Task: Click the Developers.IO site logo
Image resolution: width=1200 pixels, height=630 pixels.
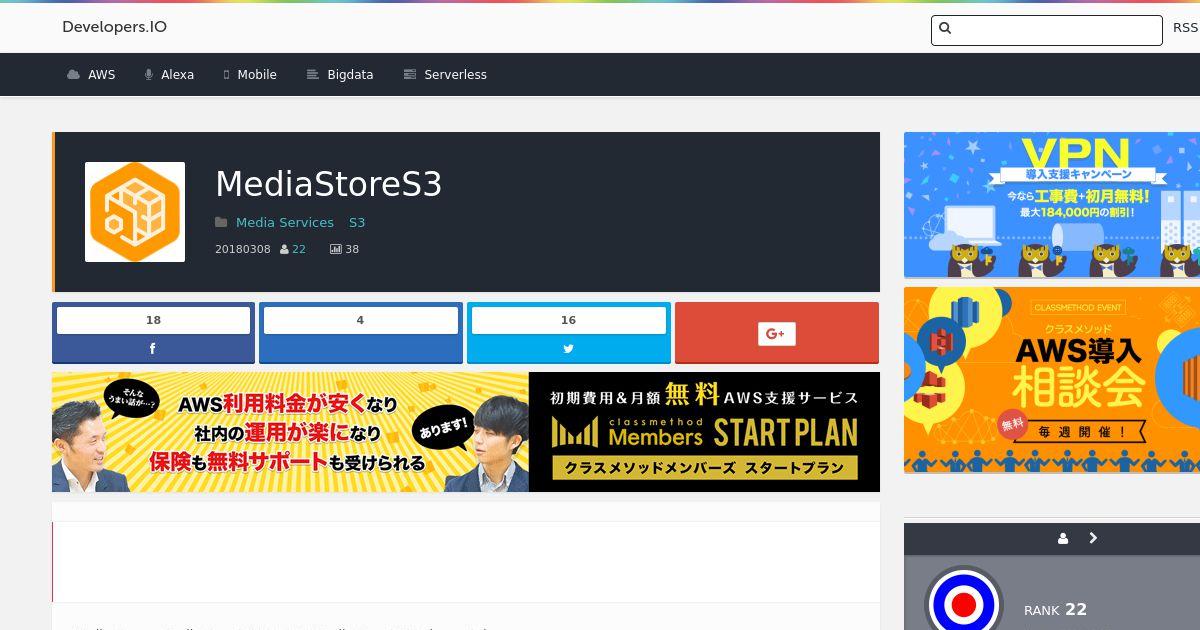Action: click(x=114, y=27)
